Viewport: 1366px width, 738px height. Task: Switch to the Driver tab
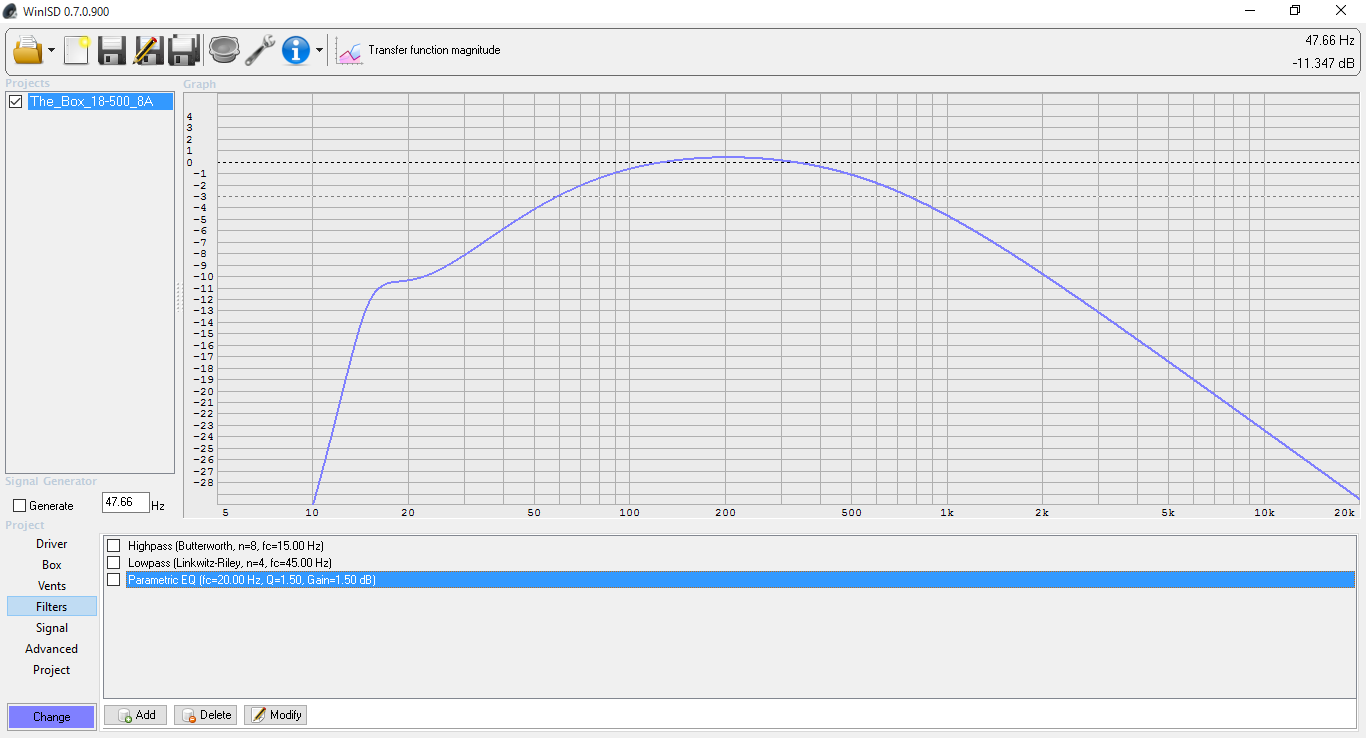pos(52,544)
